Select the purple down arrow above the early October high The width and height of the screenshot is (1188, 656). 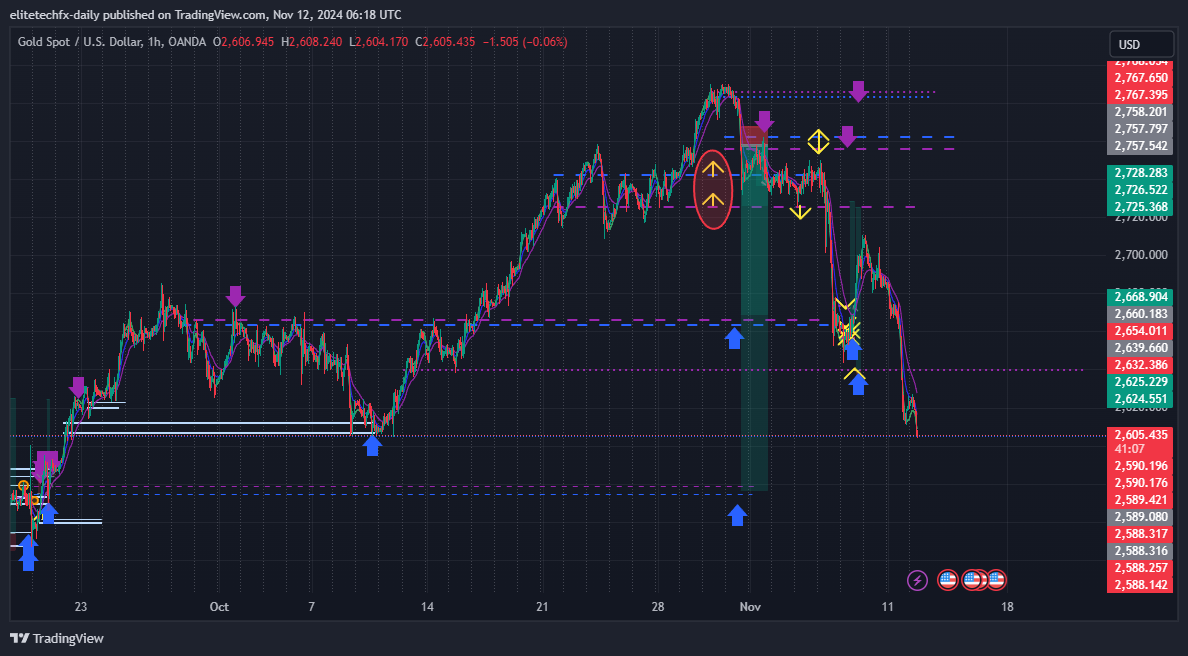click(x=236, y=296)
